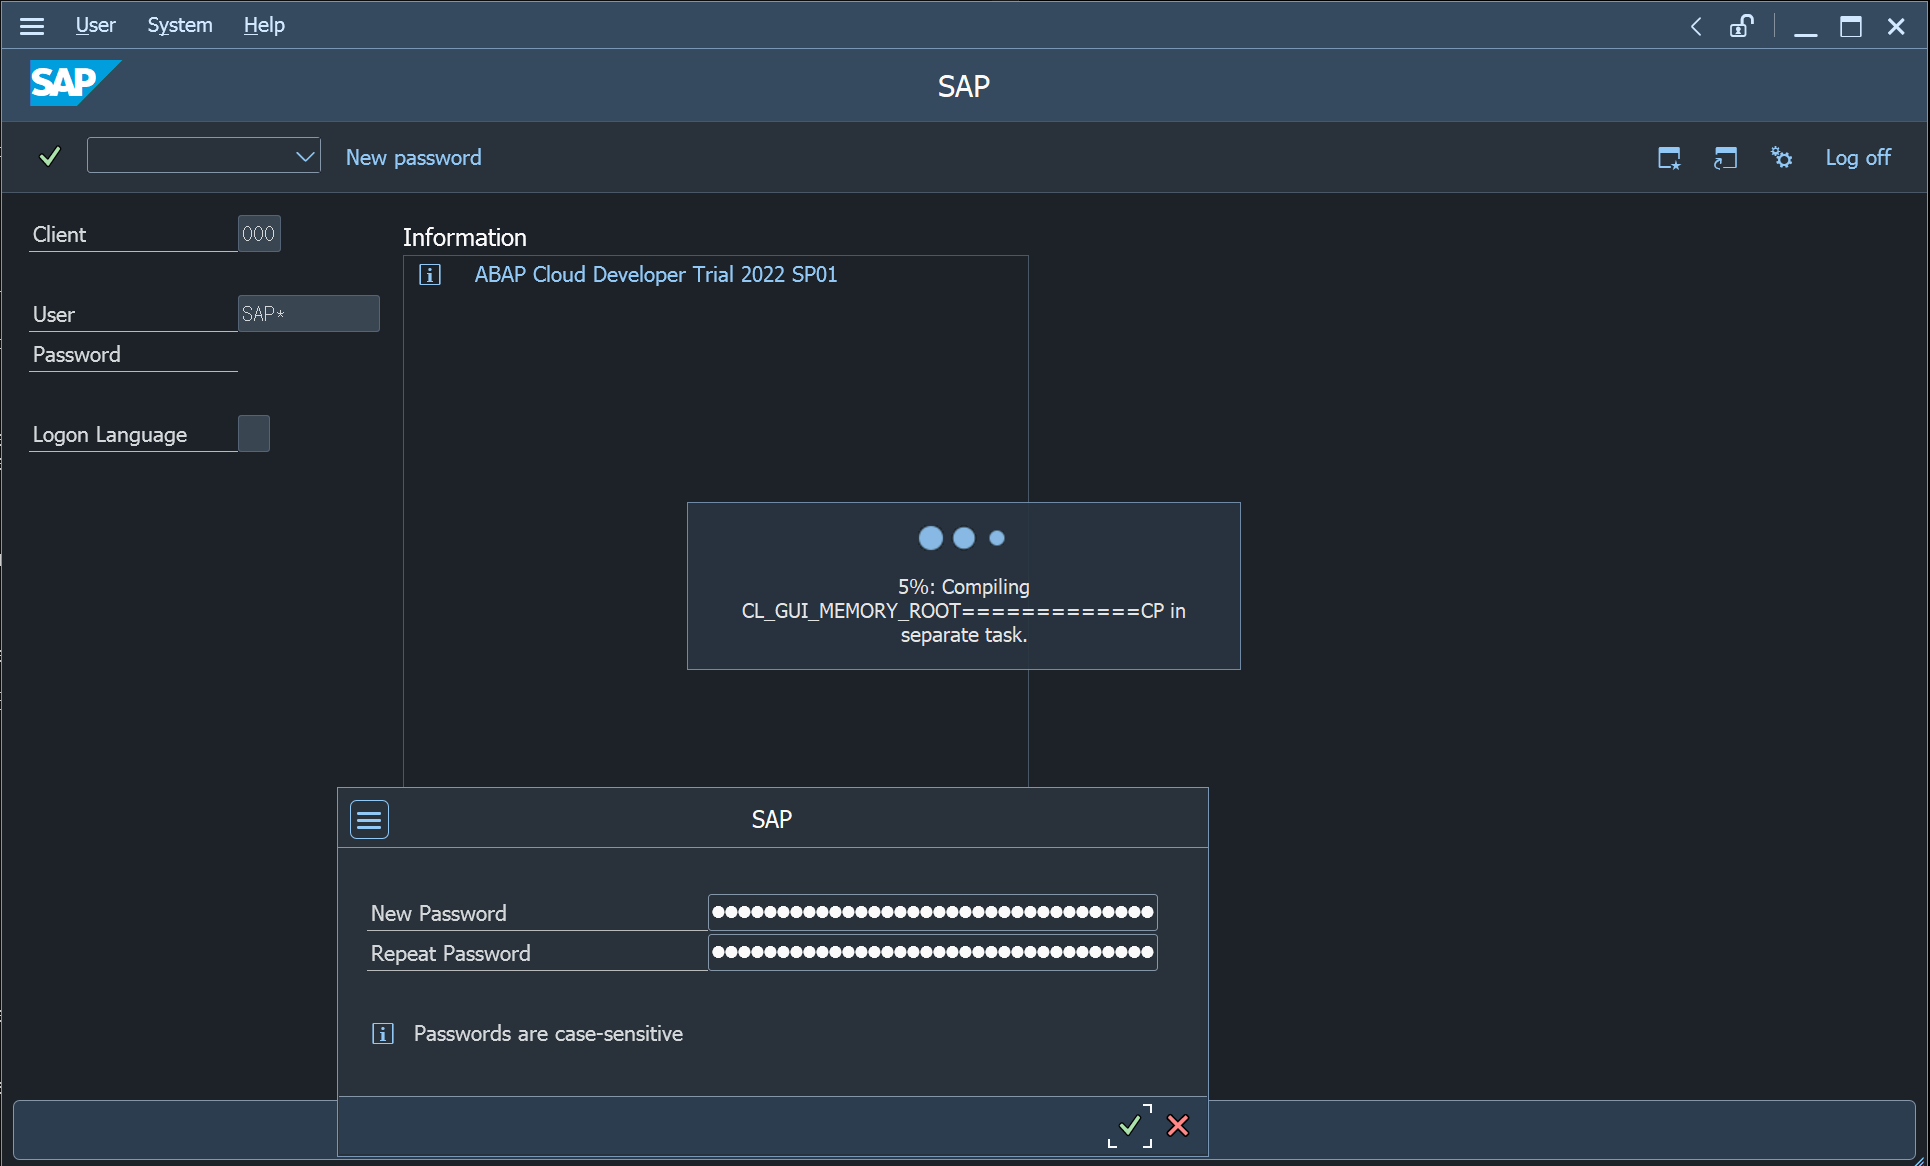Screen dimensions: 1930x1166
Task: Click the SAP logo
Action: (x=75, y=83)
